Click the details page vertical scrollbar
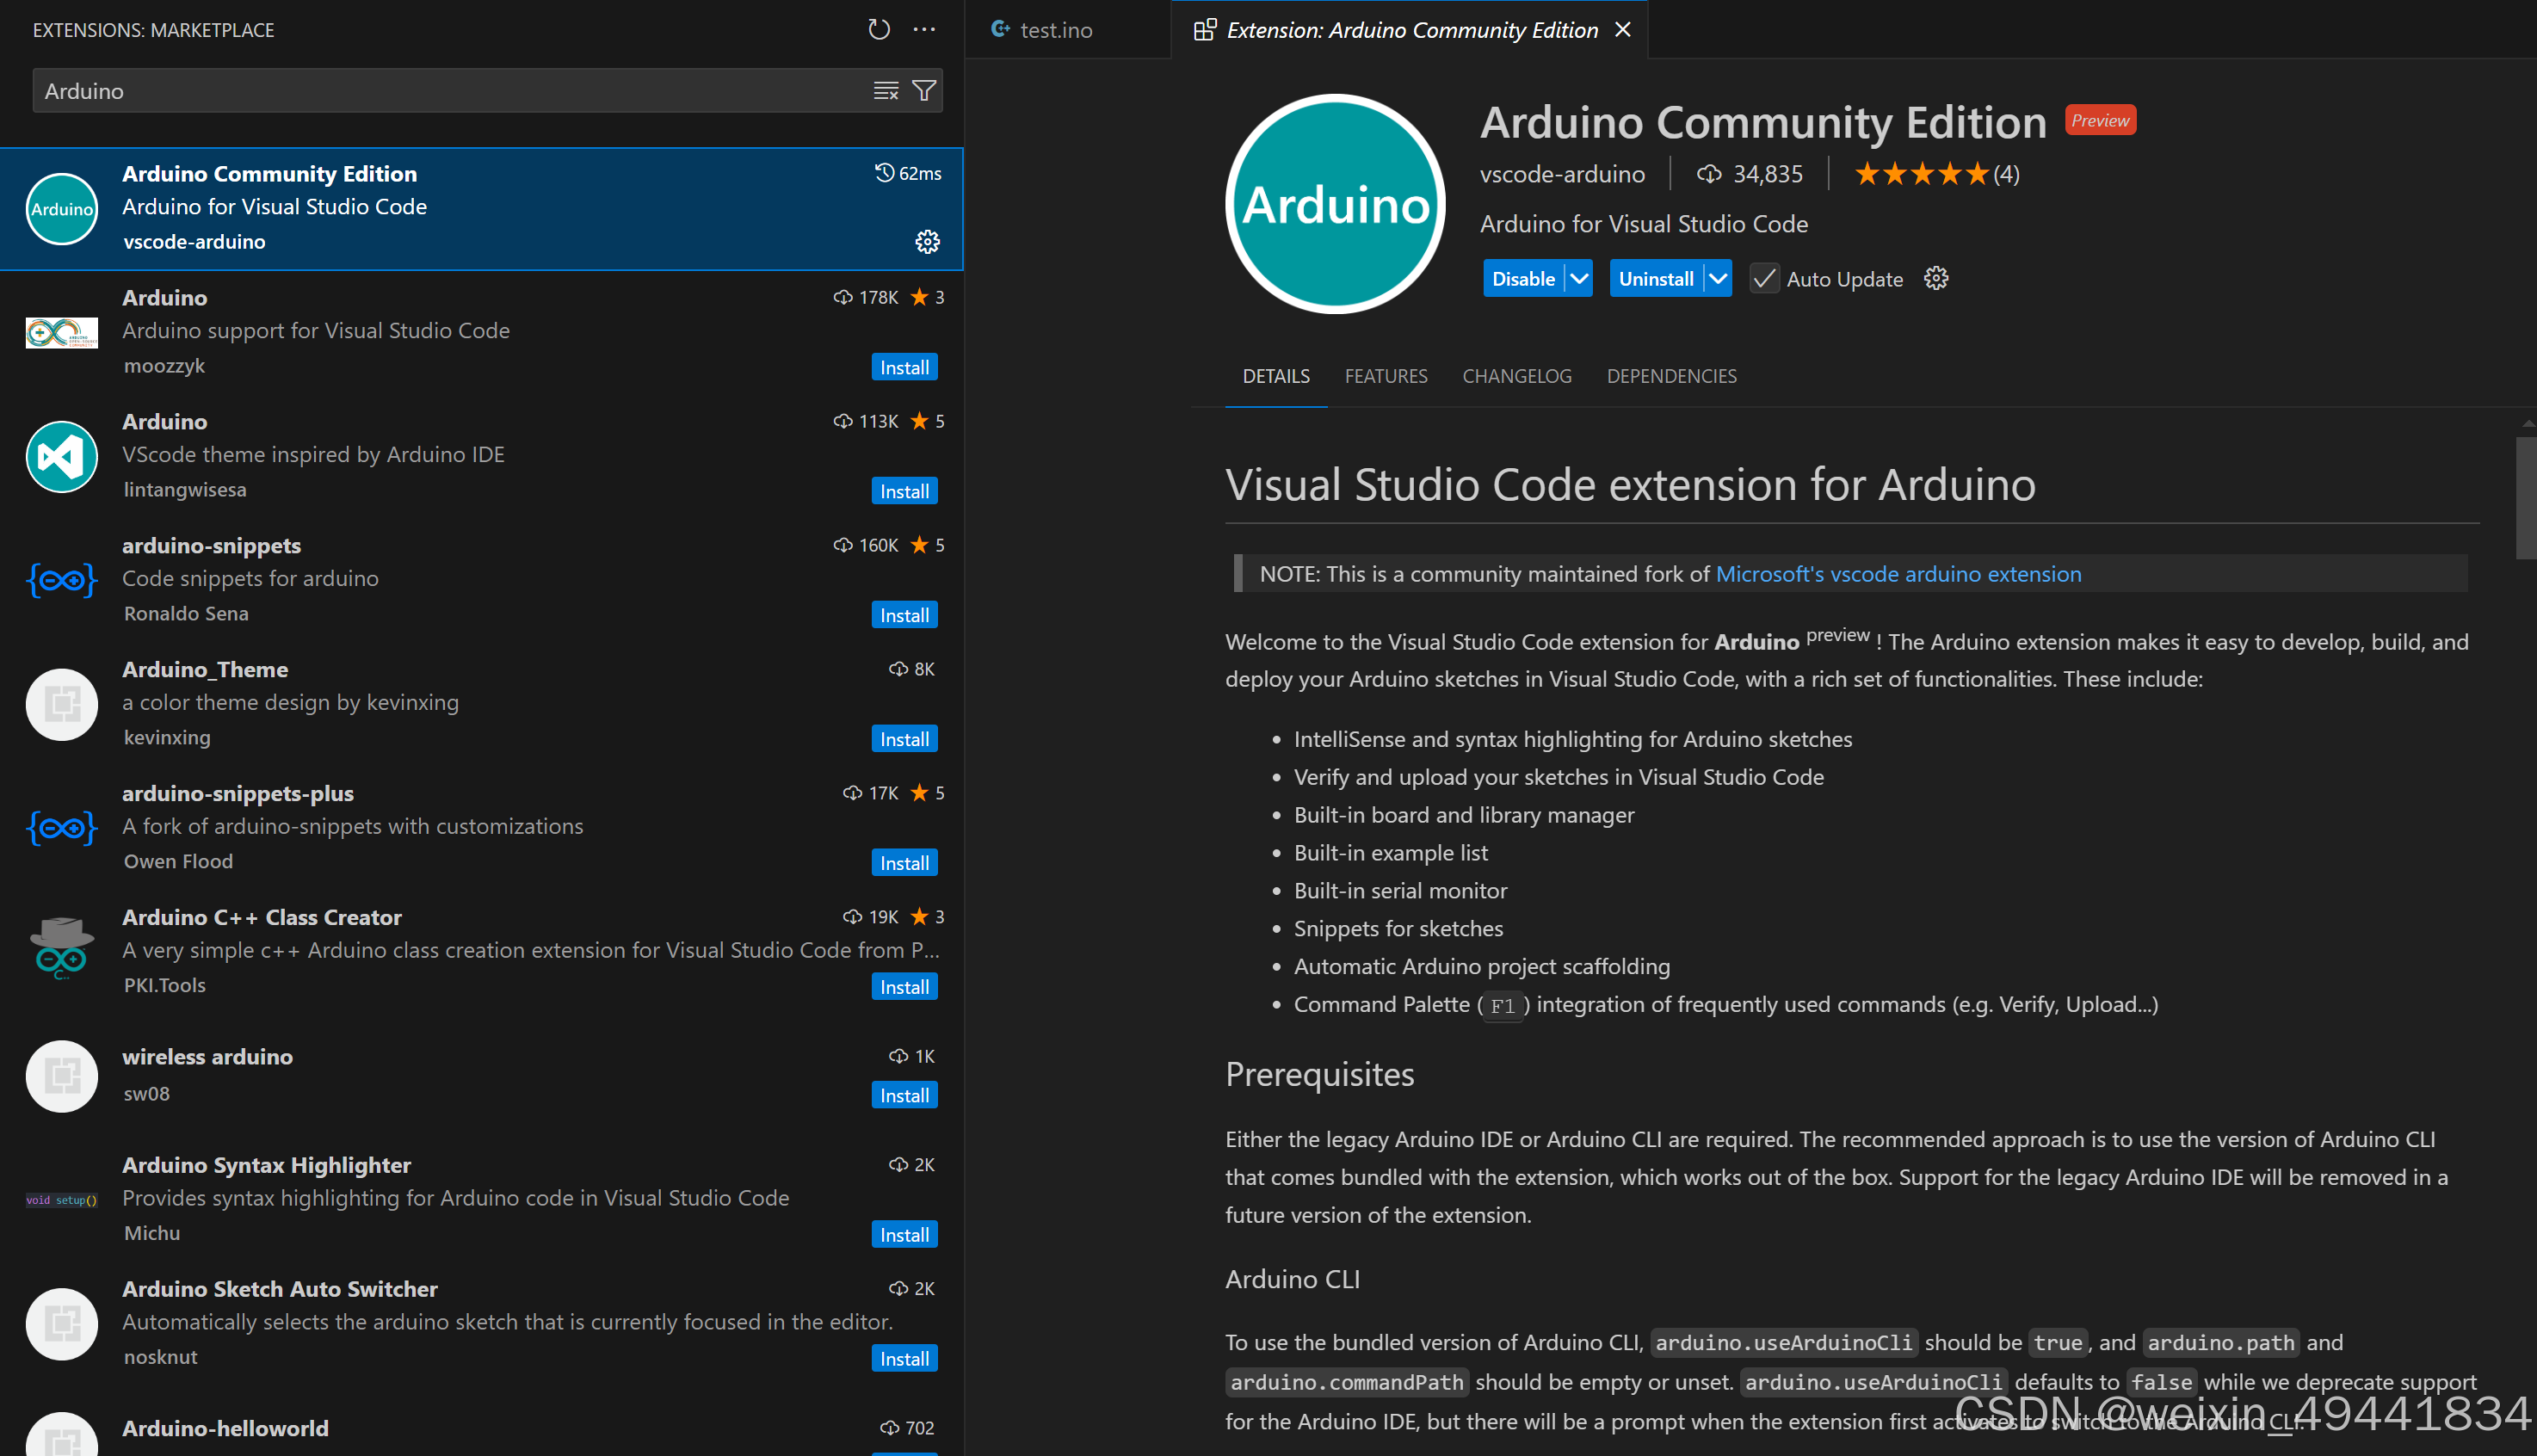Viewport: 2537px width, 1456px height. click(x=2525, y=498)
